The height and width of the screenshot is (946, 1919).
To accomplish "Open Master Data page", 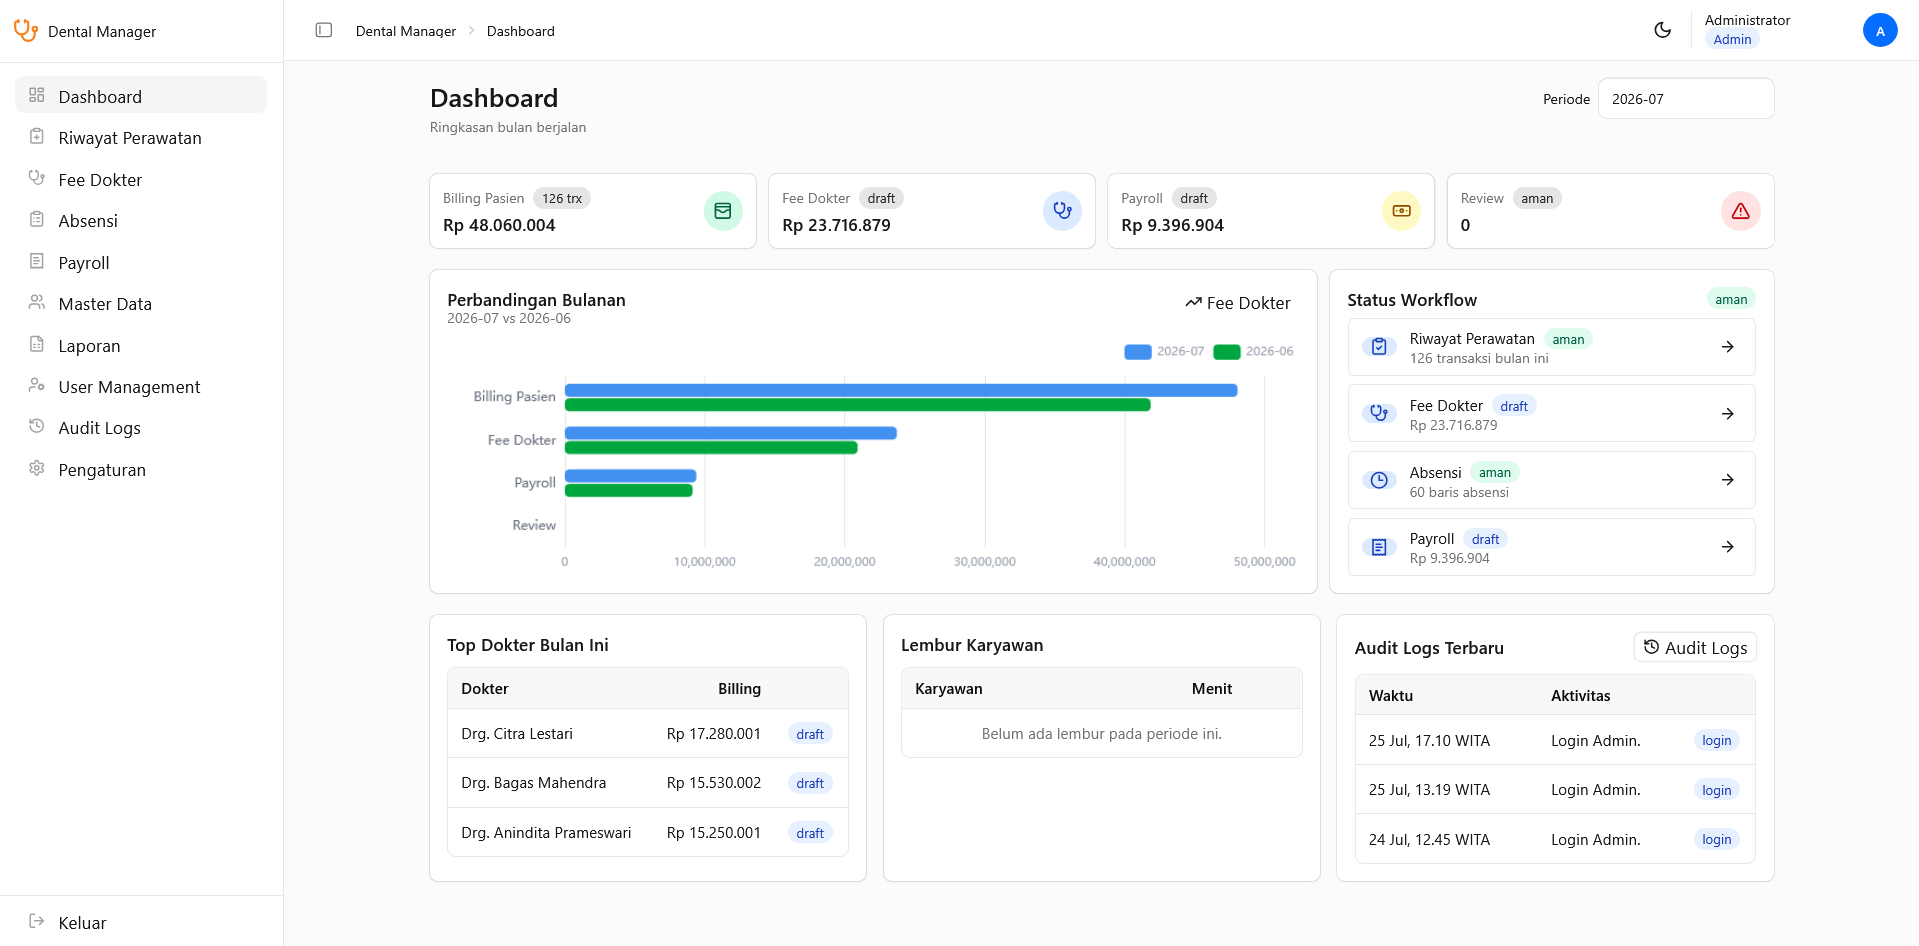I will [141, 304].
